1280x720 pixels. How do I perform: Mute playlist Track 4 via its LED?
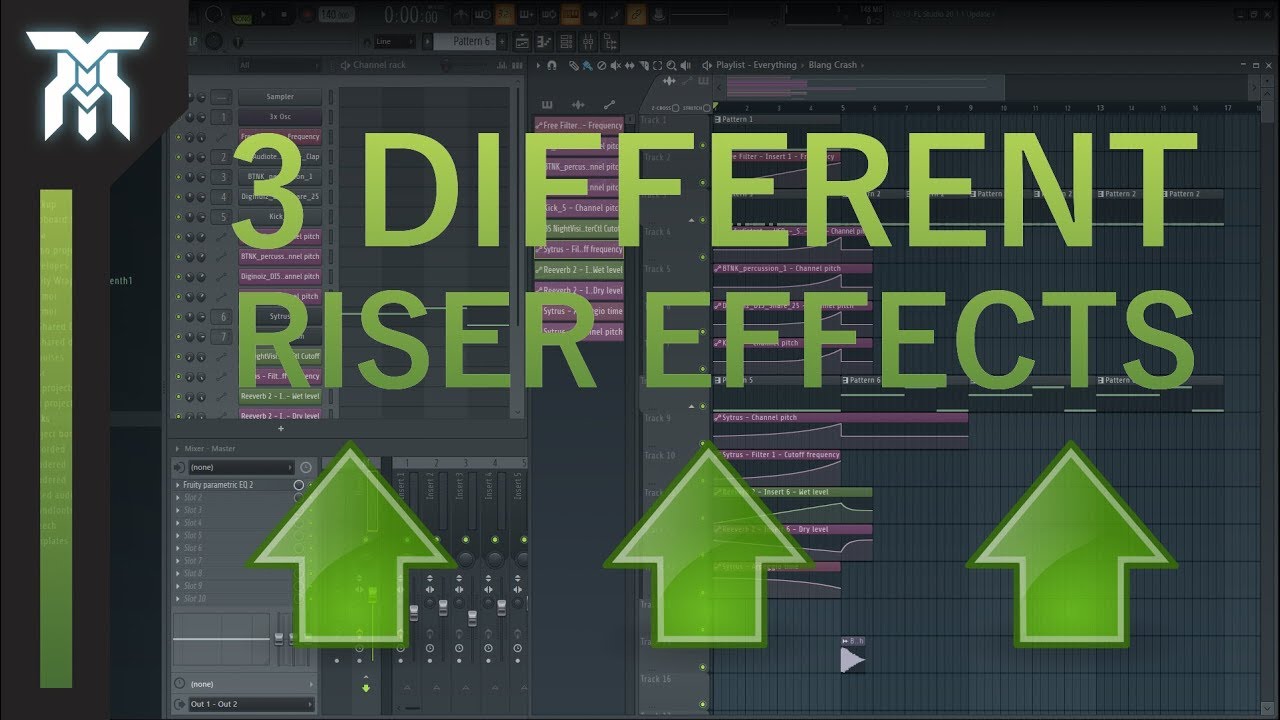coord(703,257)
